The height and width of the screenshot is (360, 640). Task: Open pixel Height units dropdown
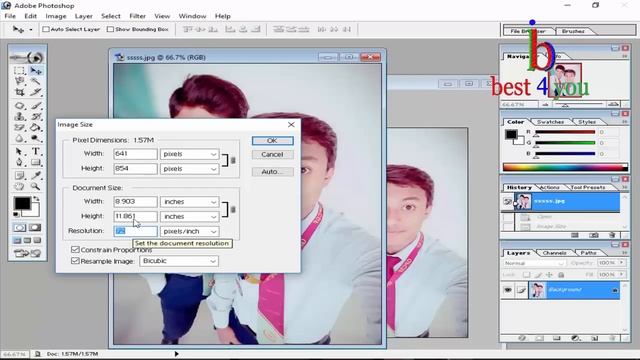click(190, 169)
